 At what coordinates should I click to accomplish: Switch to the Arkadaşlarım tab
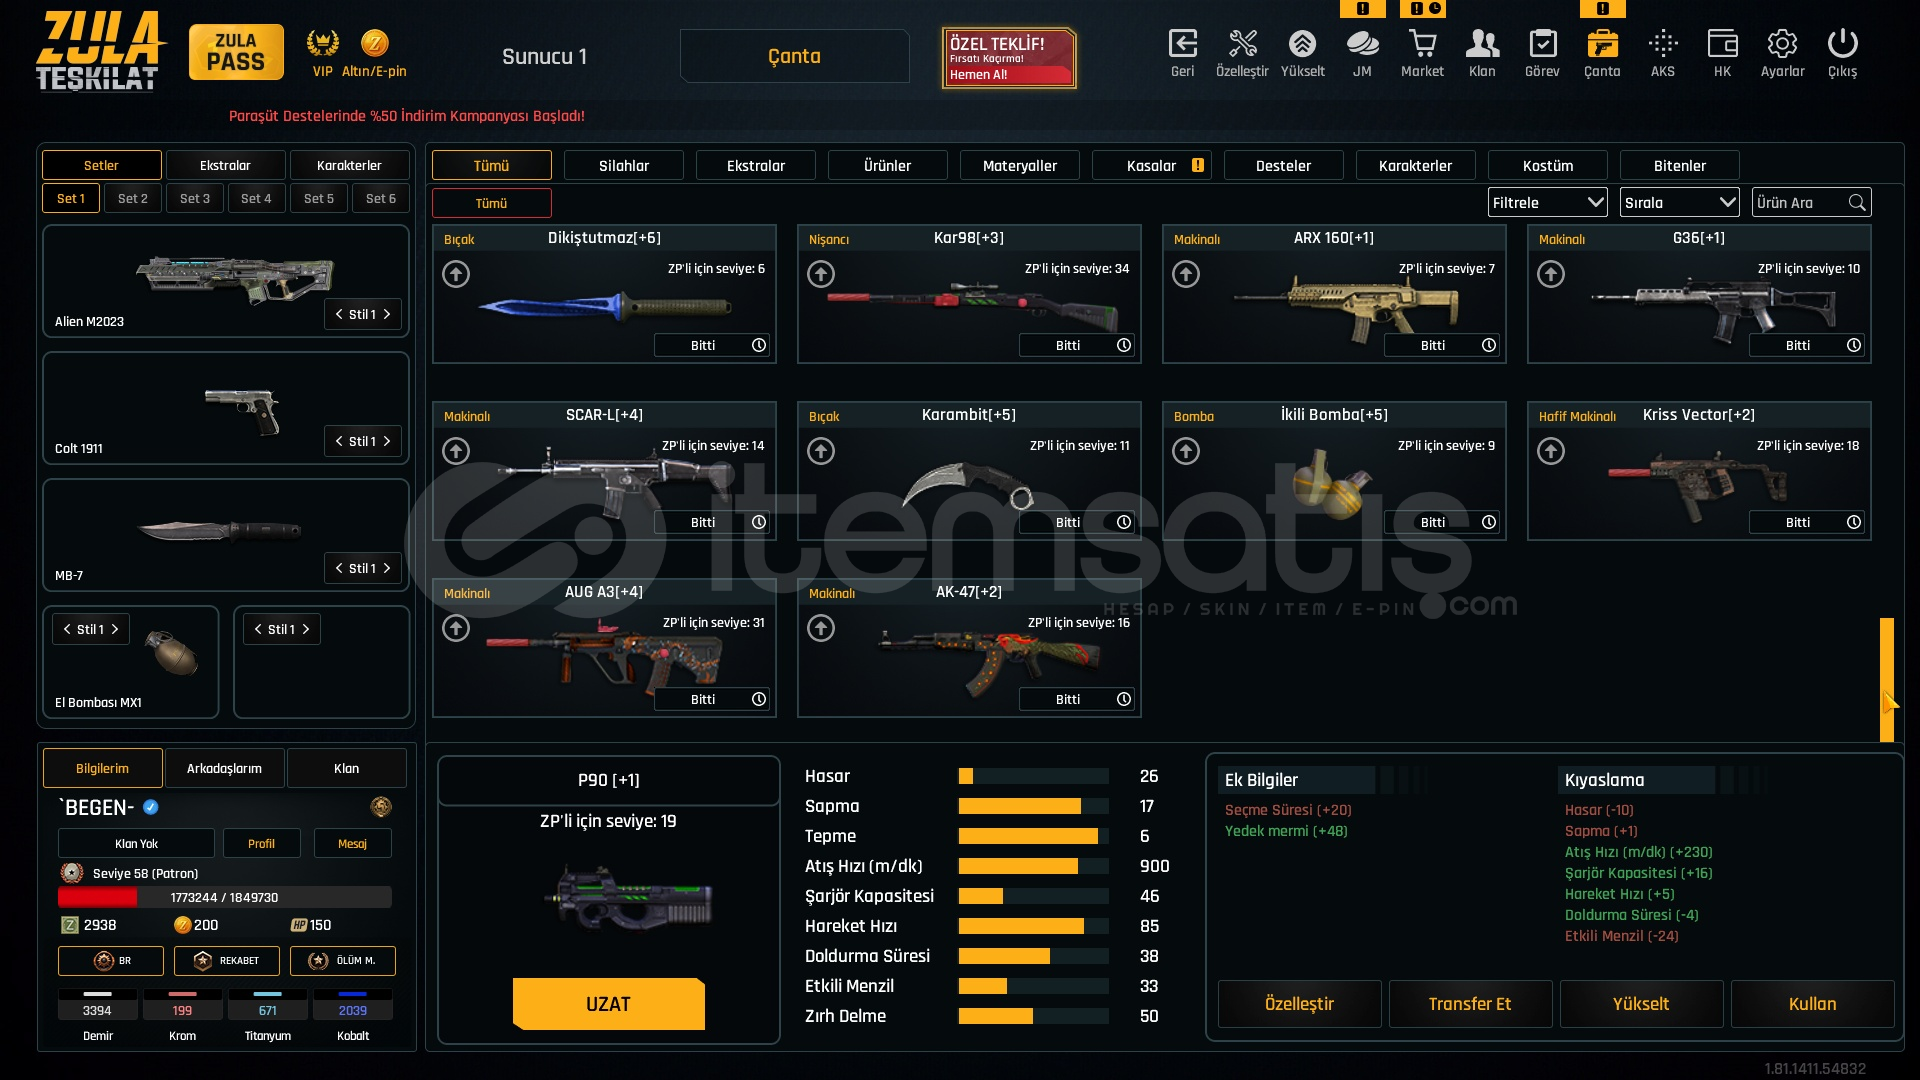point(224,768)
